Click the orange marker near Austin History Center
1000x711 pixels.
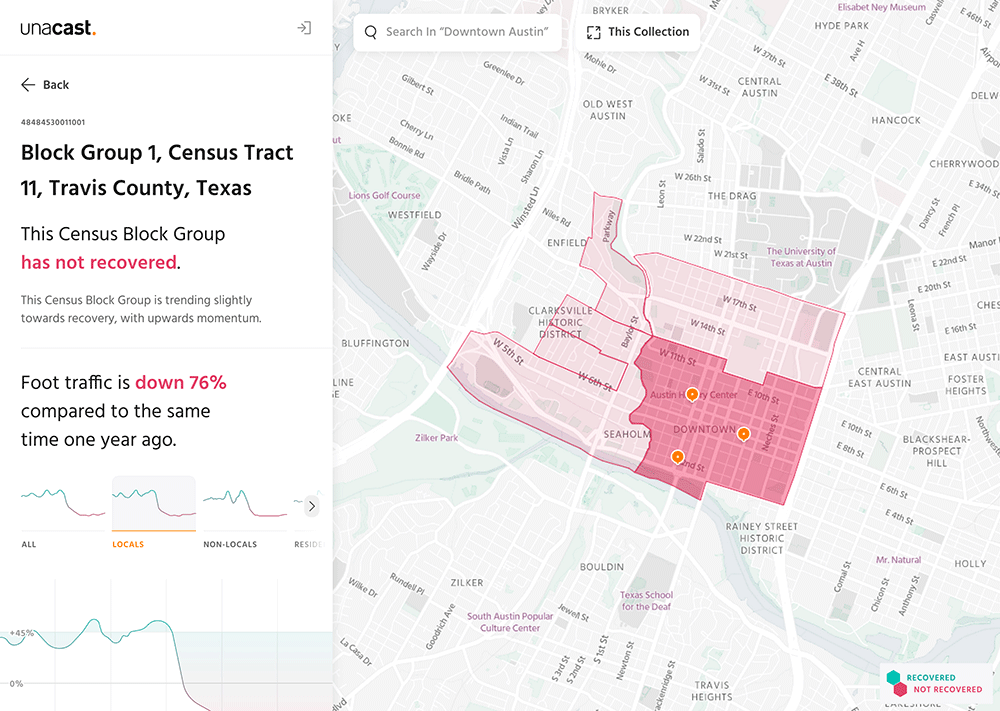tap(691, 394)
